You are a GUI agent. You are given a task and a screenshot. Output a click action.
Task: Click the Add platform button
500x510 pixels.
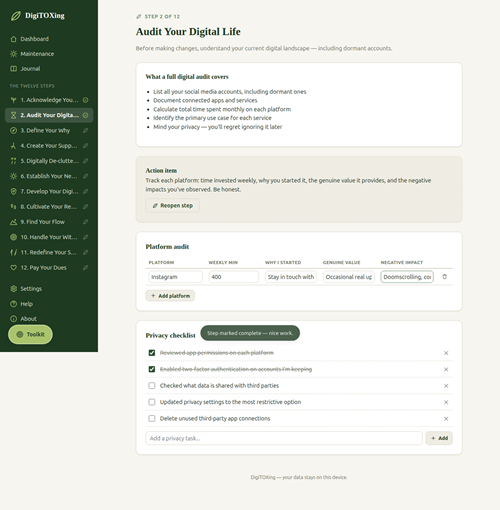click(x=170, y=296)
